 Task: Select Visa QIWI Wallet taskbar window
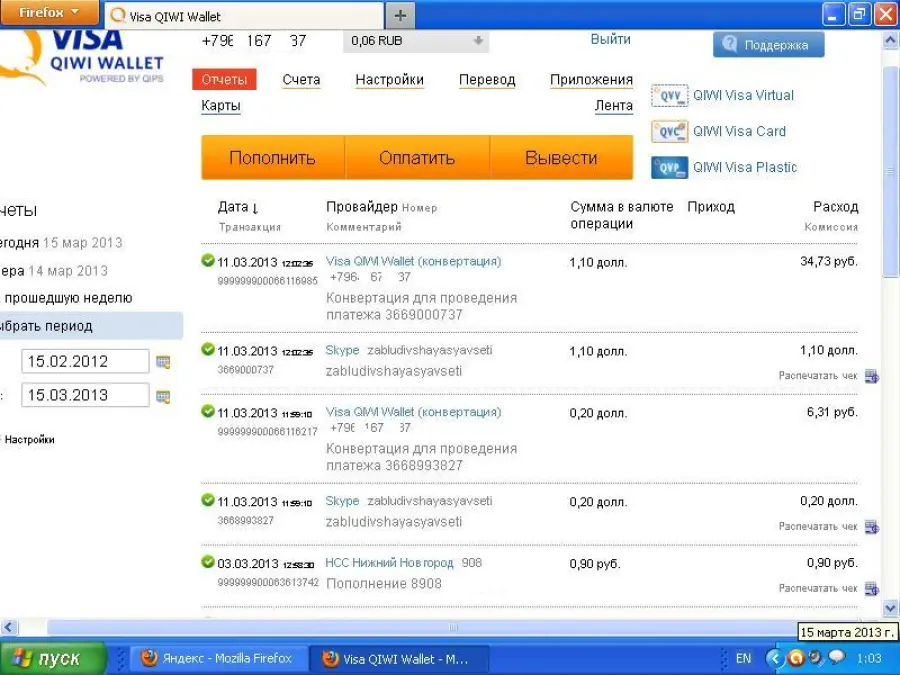[x=399, y=658]
